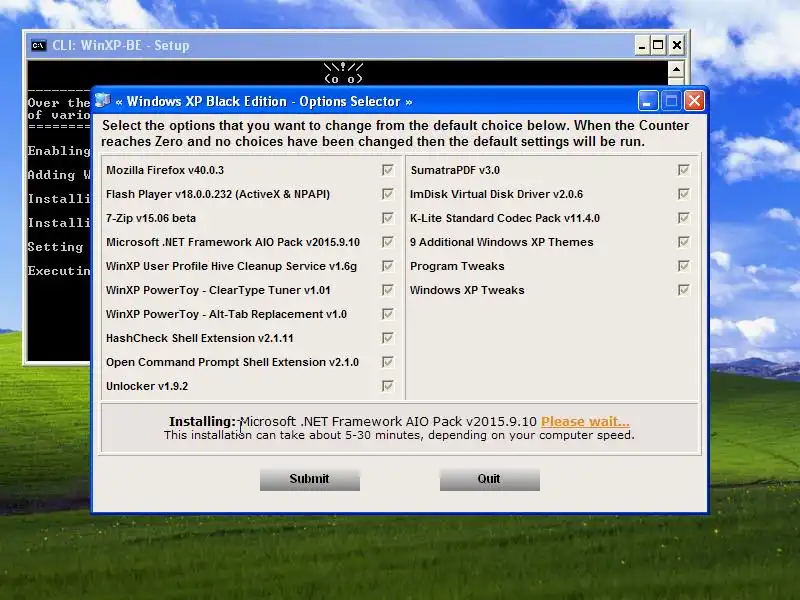Toggle the Unlocker v1.9.2 checkbox

point(388,386)
